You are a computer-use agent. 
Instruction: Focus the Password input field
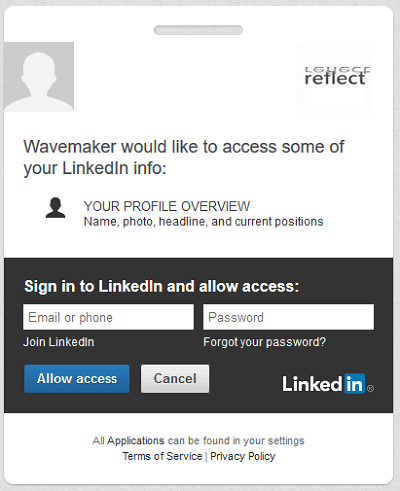tap(288, 317)
